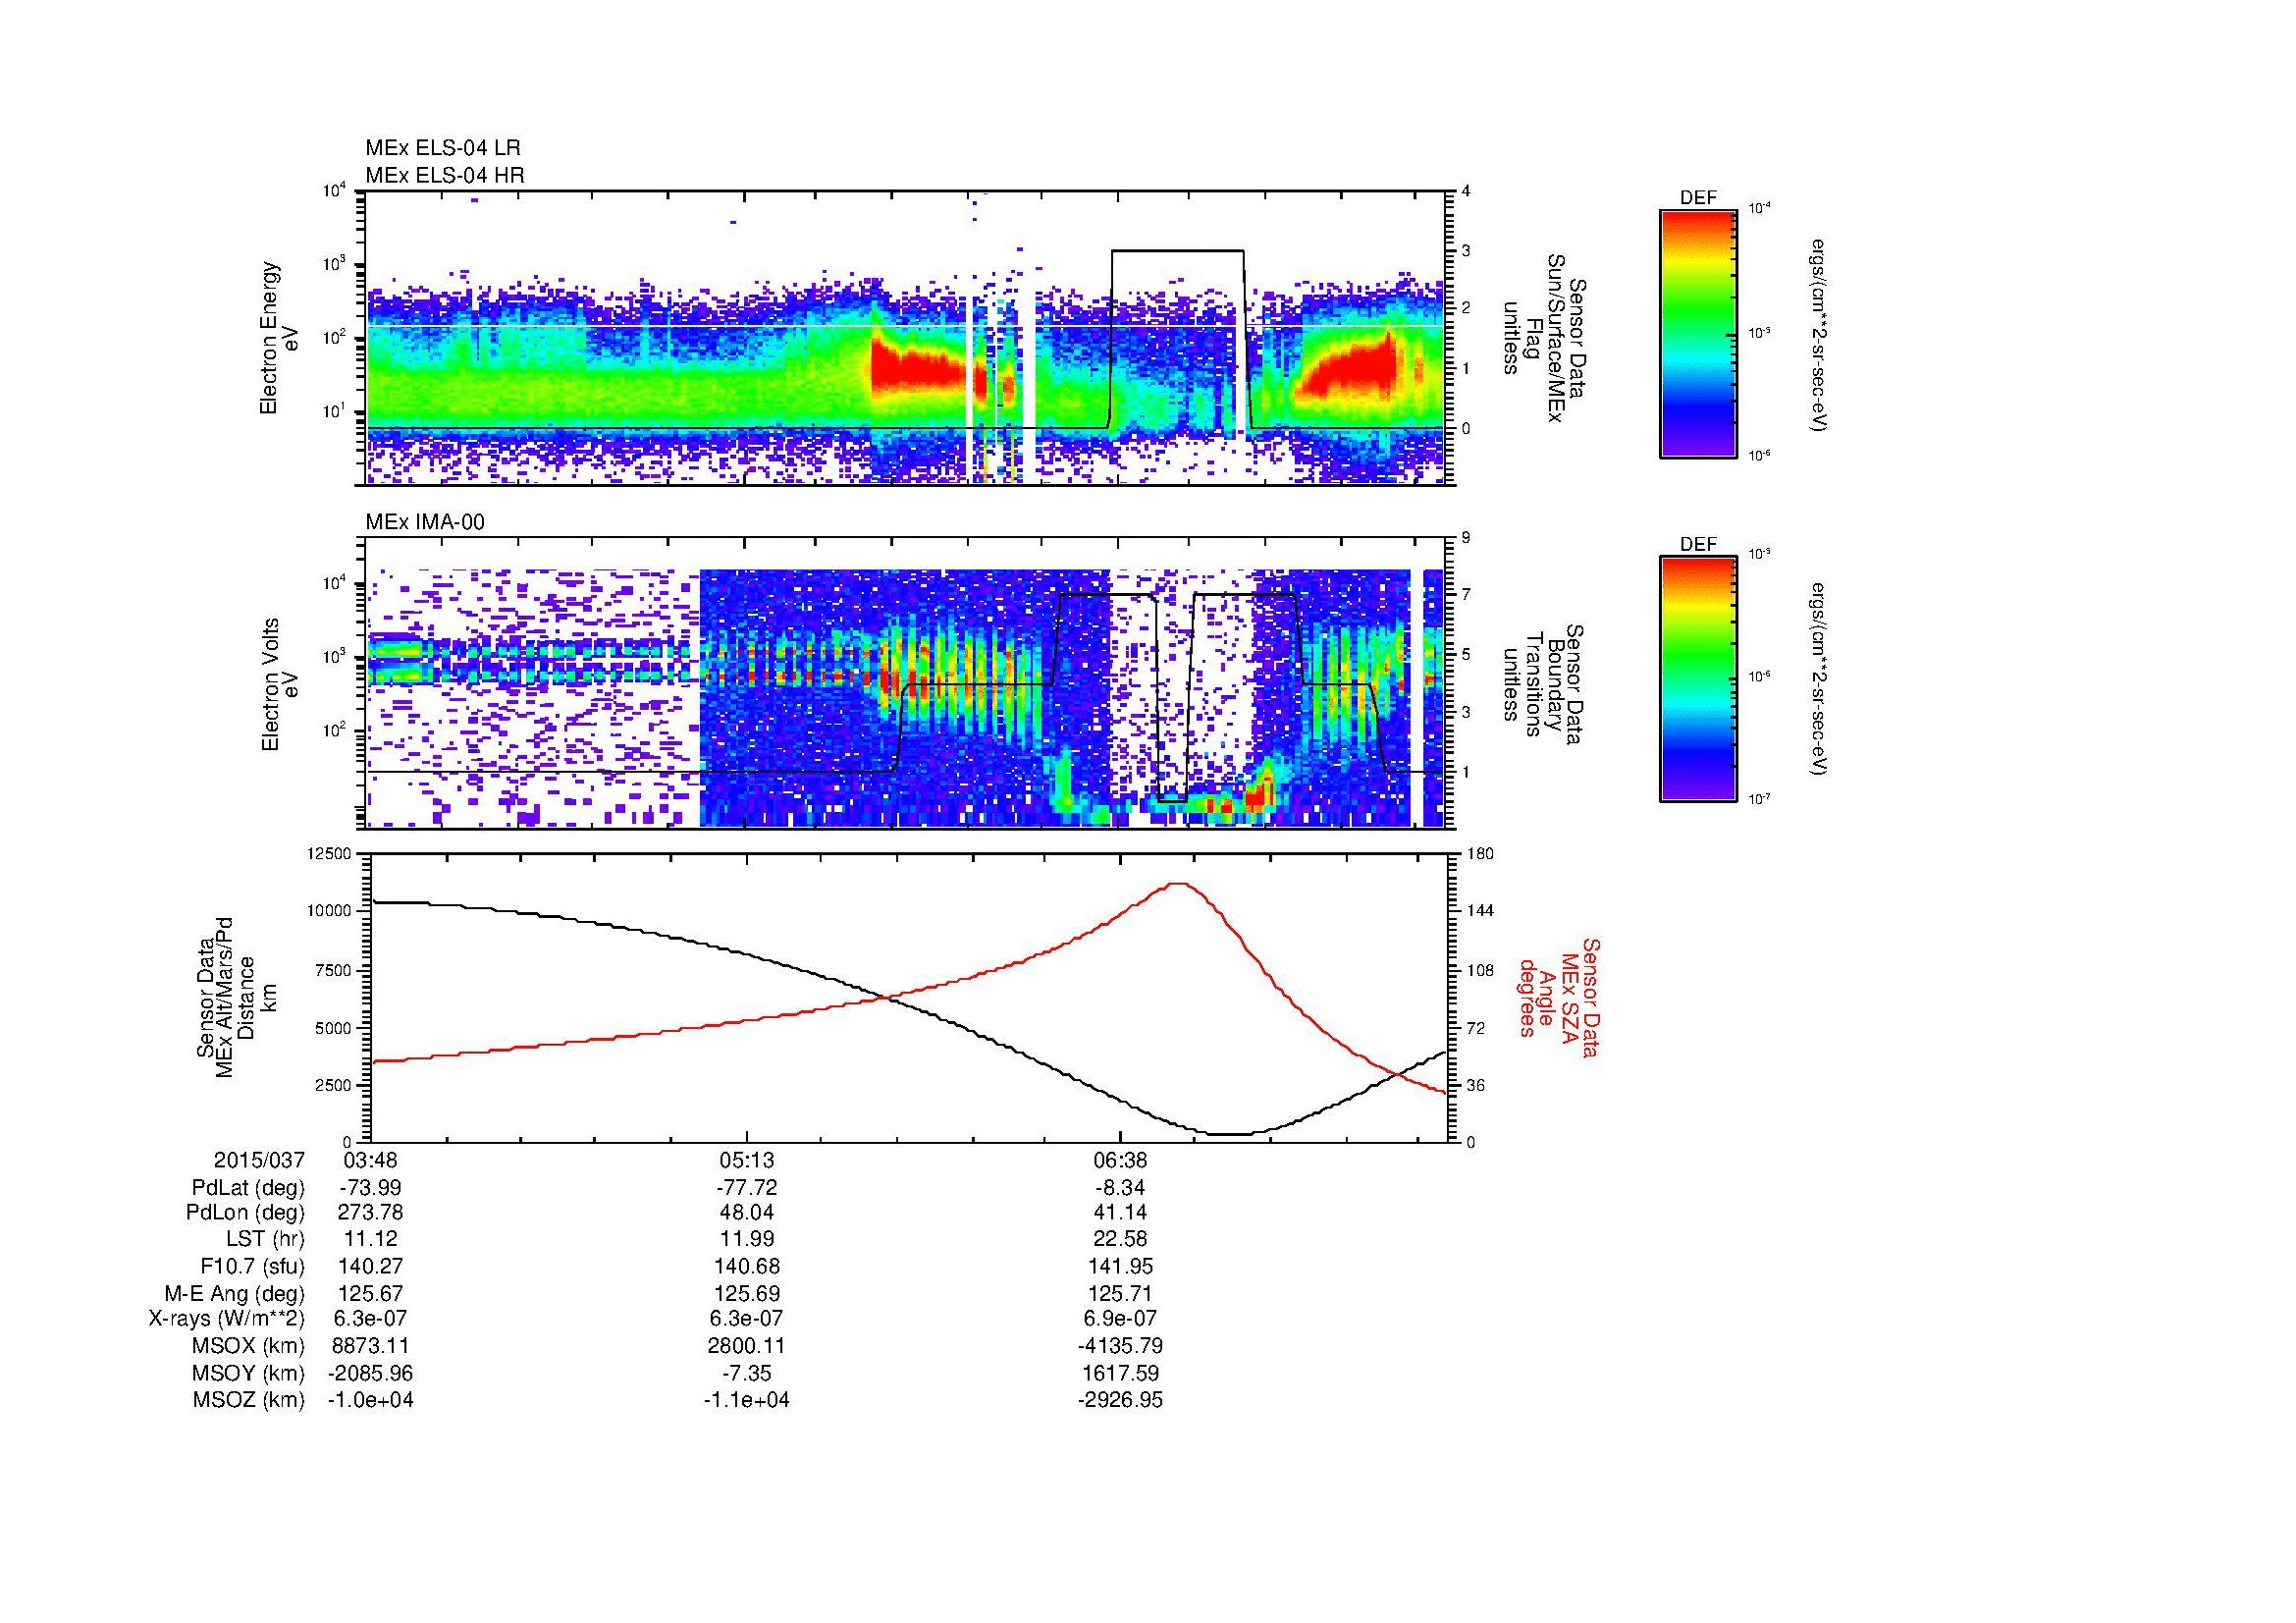The height and width of the screenshot is (1623, 2296).
Task: Click the 'MEx Alt/Mars/Pd Distance km' axis label
Action: pyautogui.click(x=238, y=1000)
